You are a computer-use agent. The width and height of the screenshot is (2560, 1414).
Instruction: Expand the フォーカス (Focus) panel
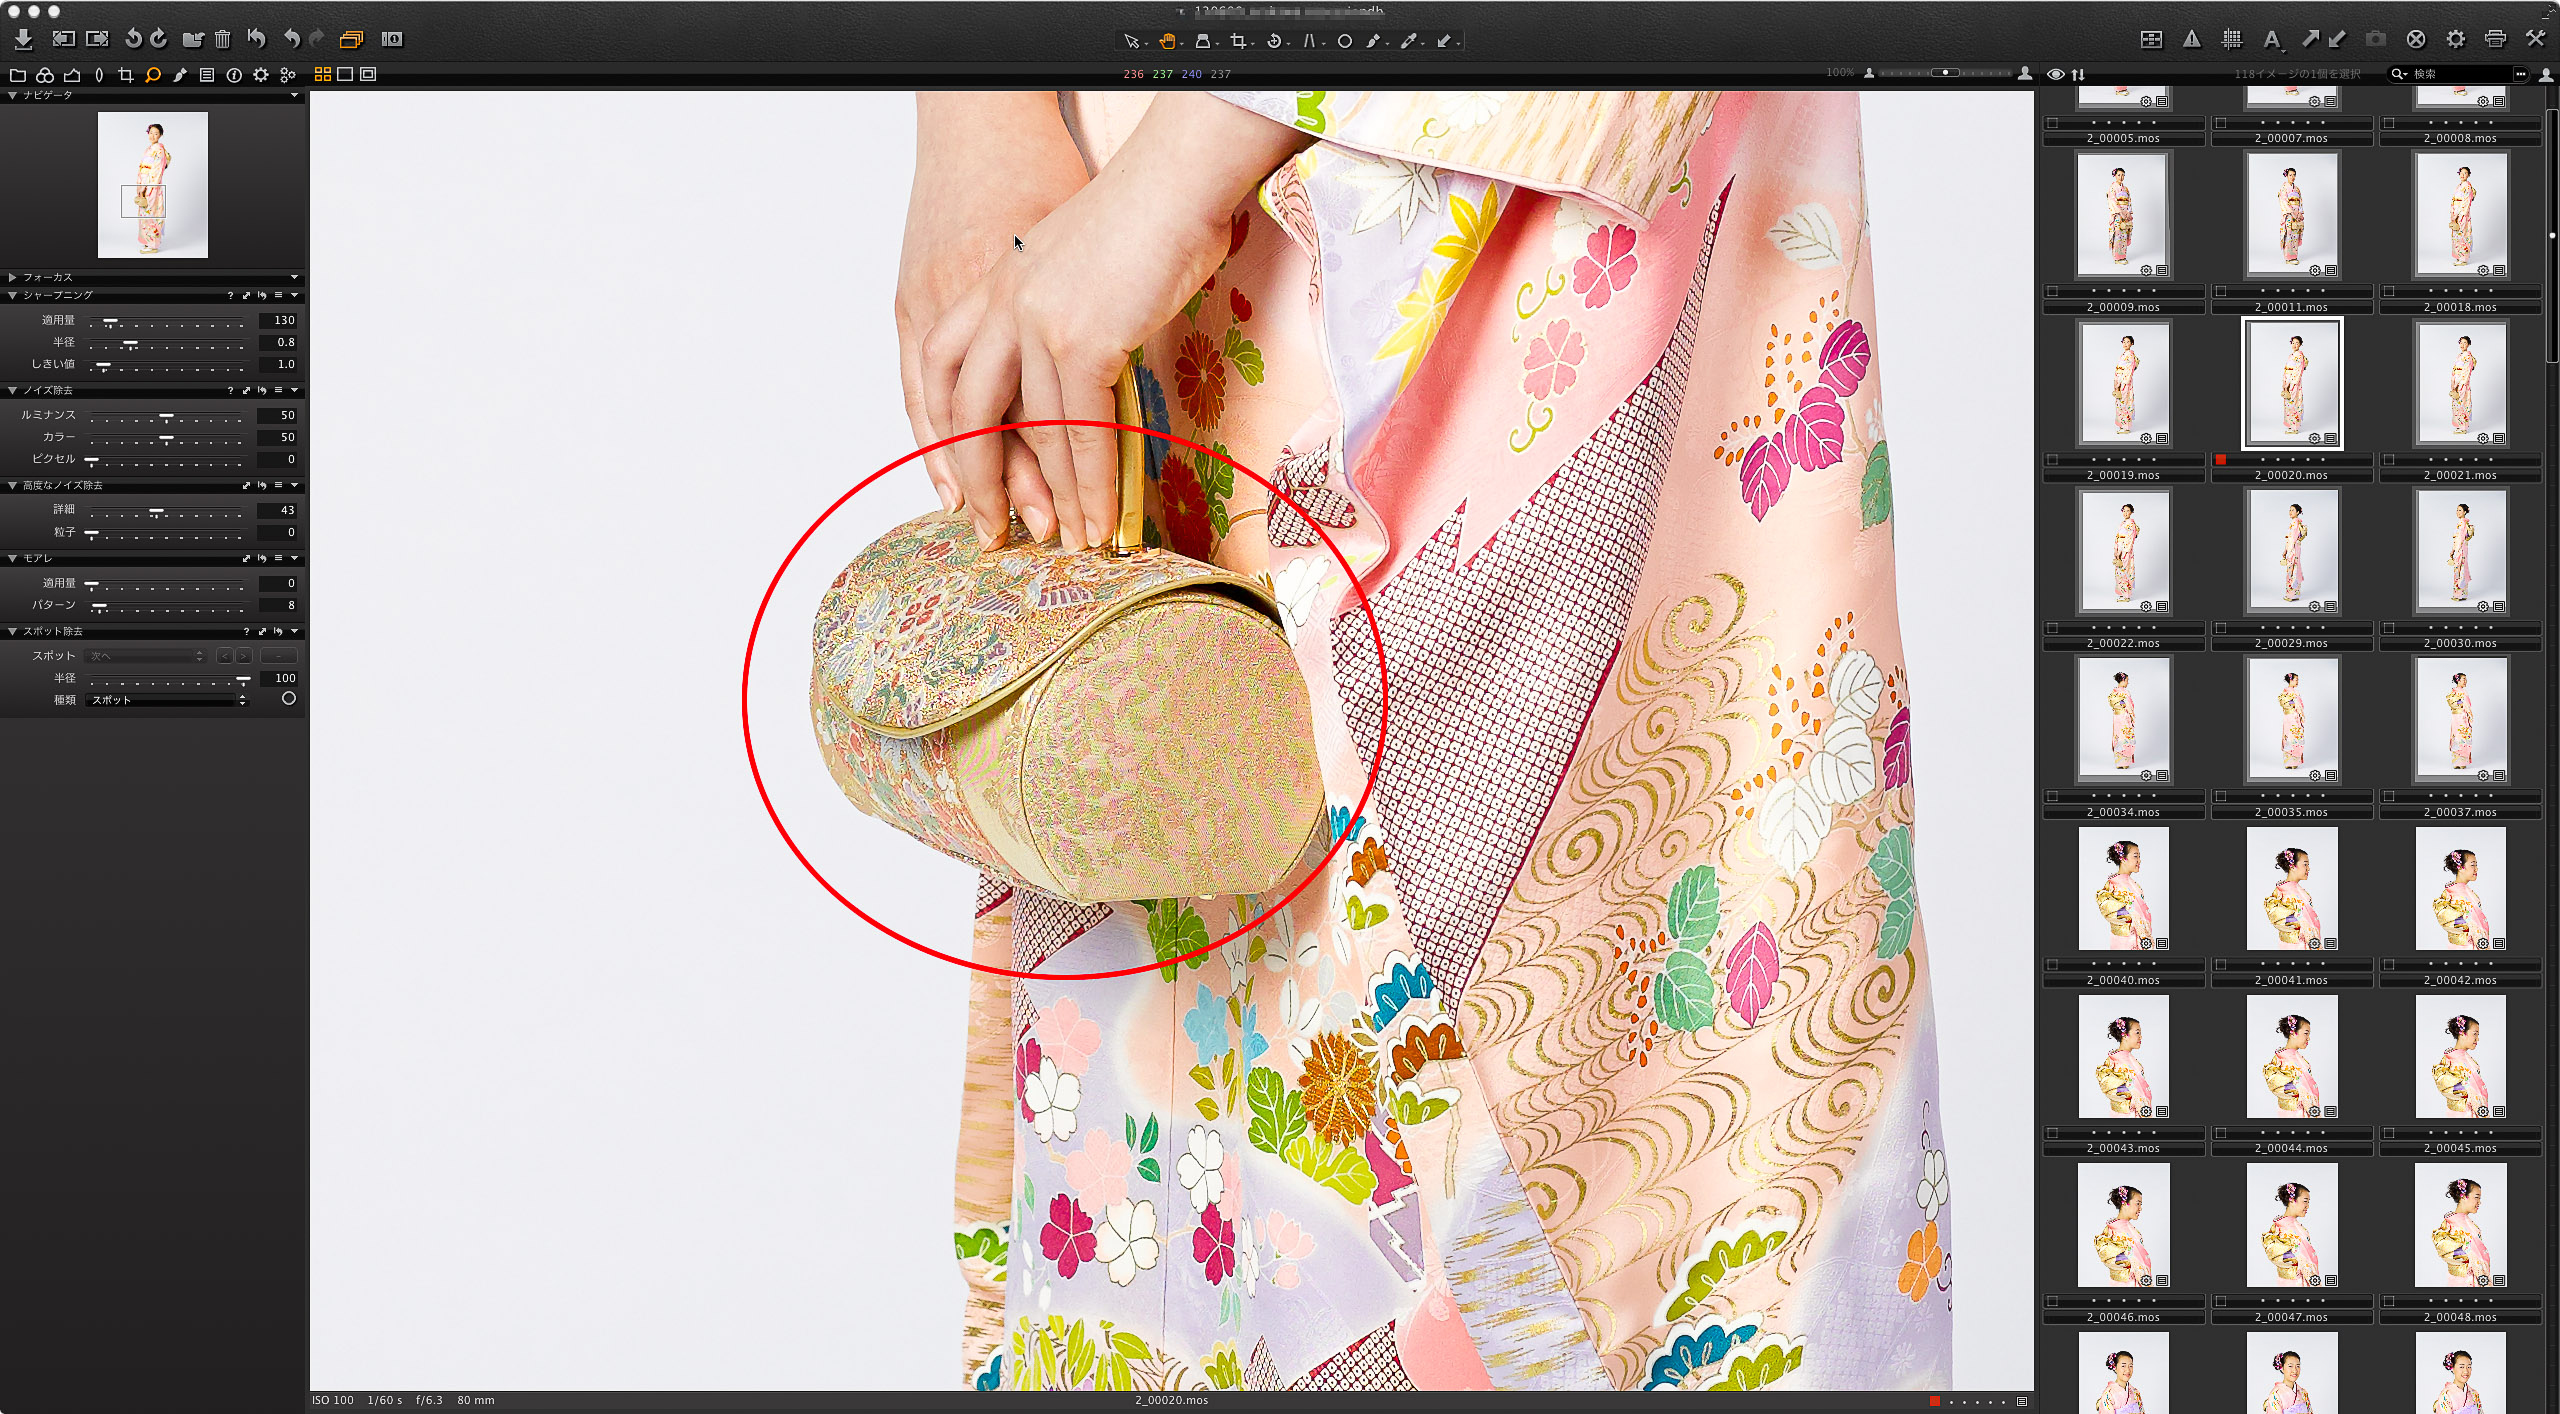[12, 277]
